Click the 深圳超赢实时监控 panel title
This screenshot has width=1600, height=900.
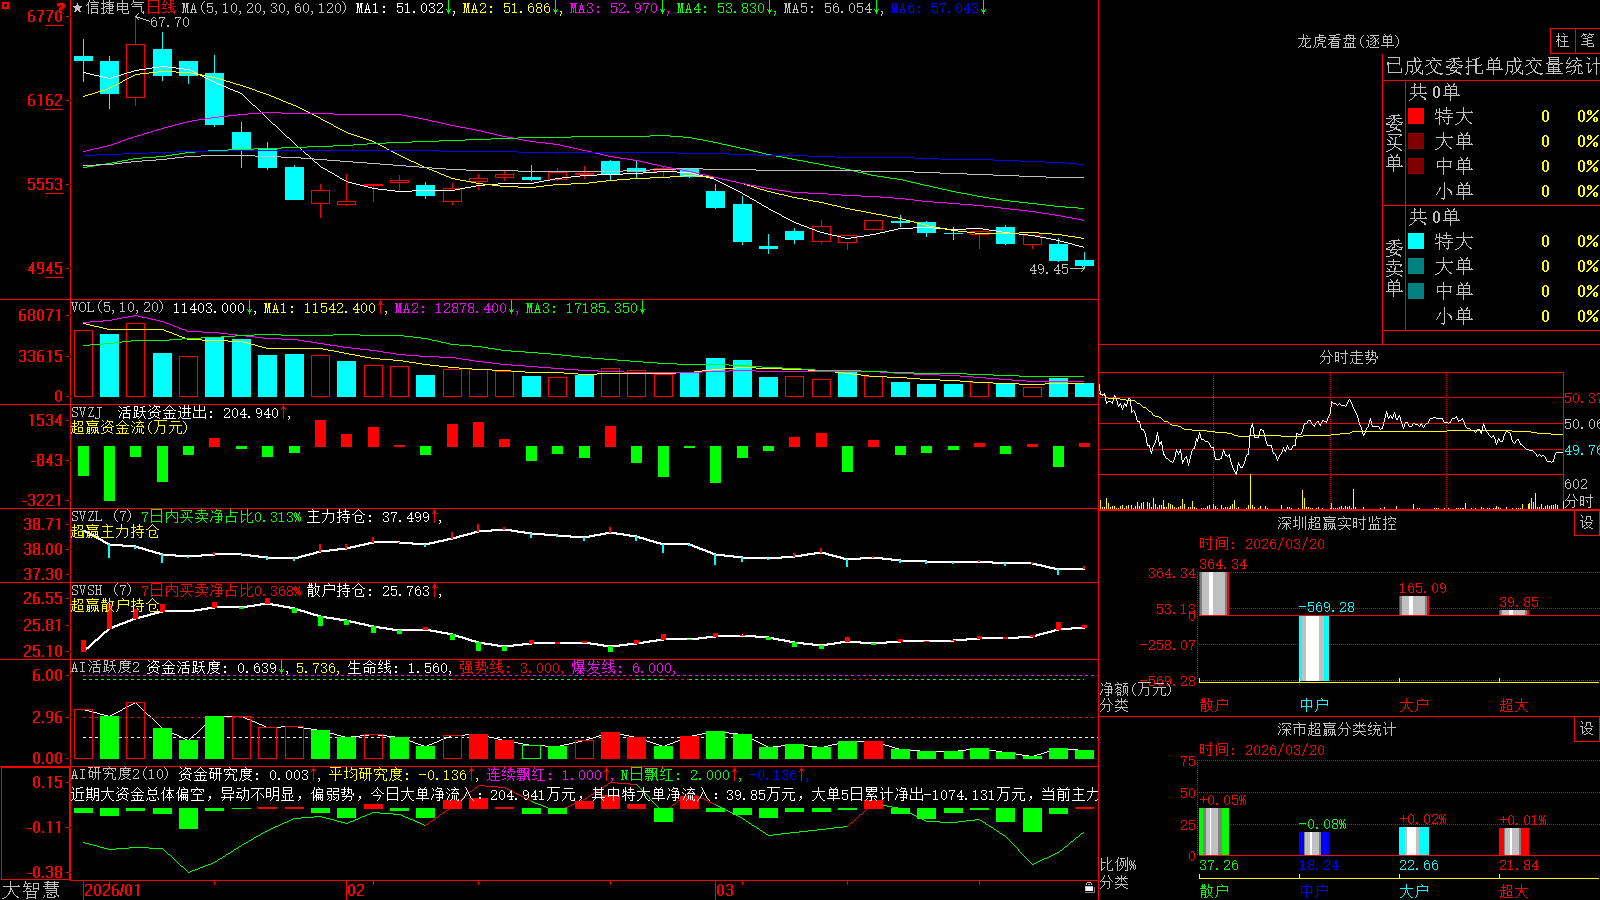1337,523
